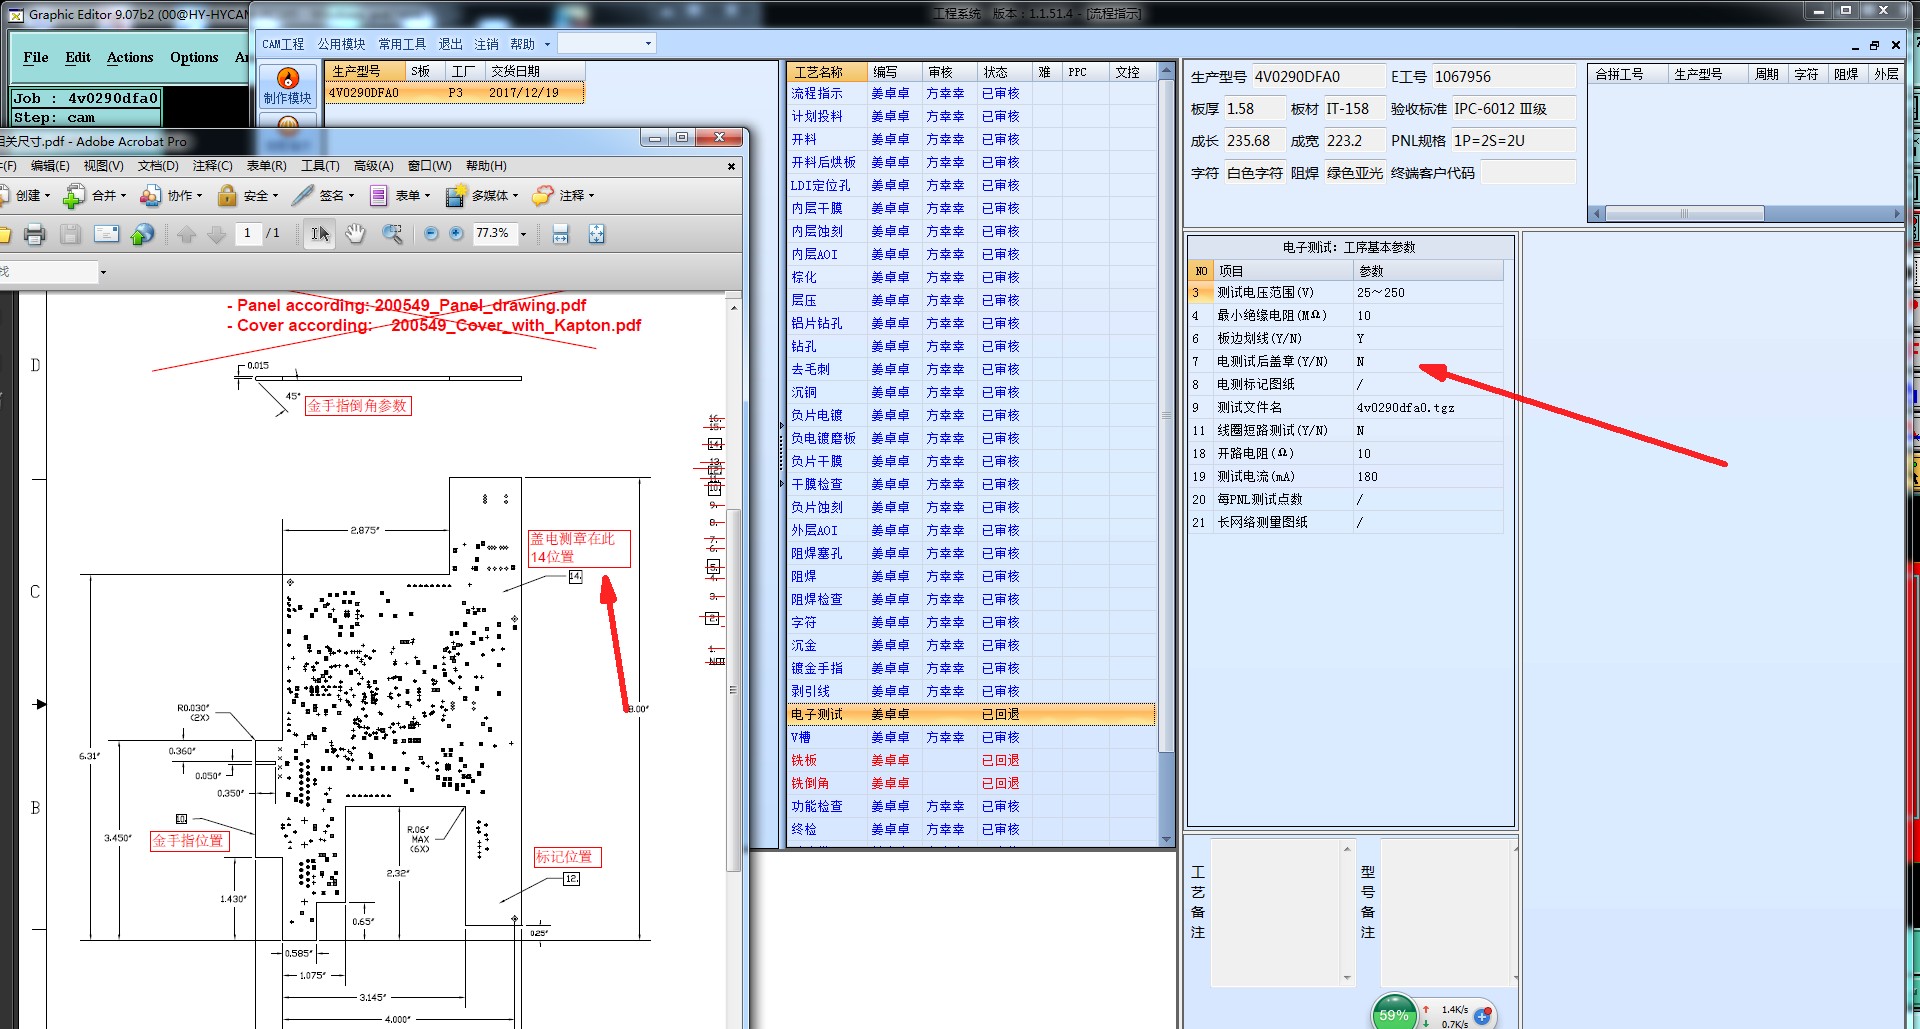The image size is (1920, 1029).
Task: Select the 铣板 process row
Action: pyautogui.click(x=971, y=760)
